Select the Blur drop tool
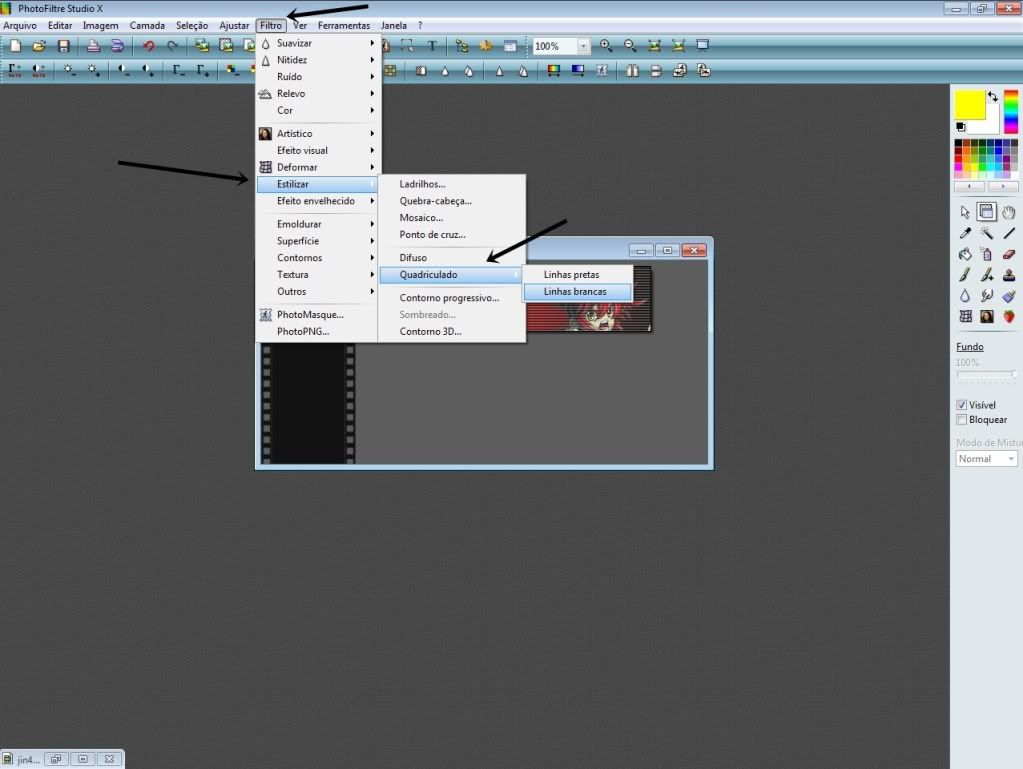Screen dimensions: 1023x769 click(x=965, y=295)
